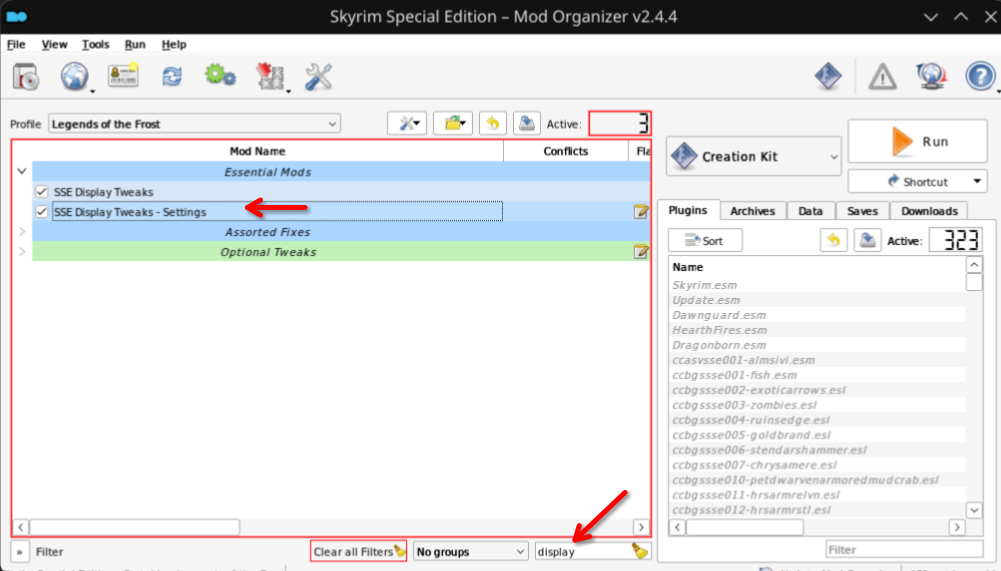Image resolution: width=1001 pixels, height=571 pixels.
Task: Open the Notifications warning triangle icon
Action: (x=882, y=77)
